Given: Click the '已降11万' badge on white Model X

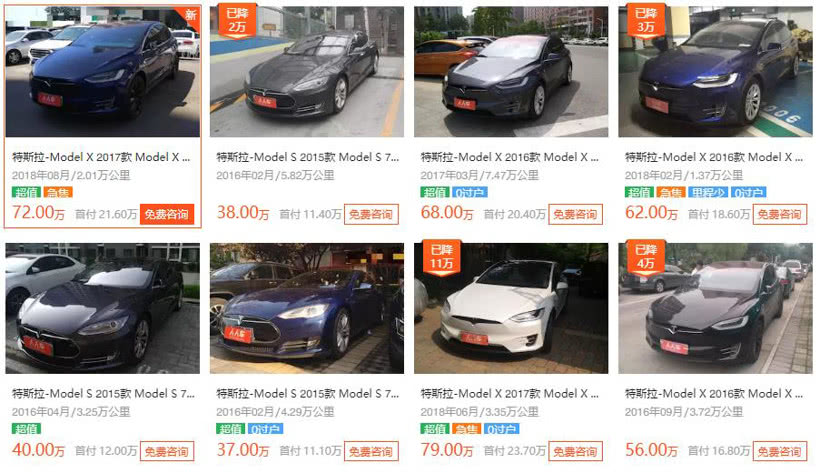Looking at the screenshot, I should coord(441,258).
